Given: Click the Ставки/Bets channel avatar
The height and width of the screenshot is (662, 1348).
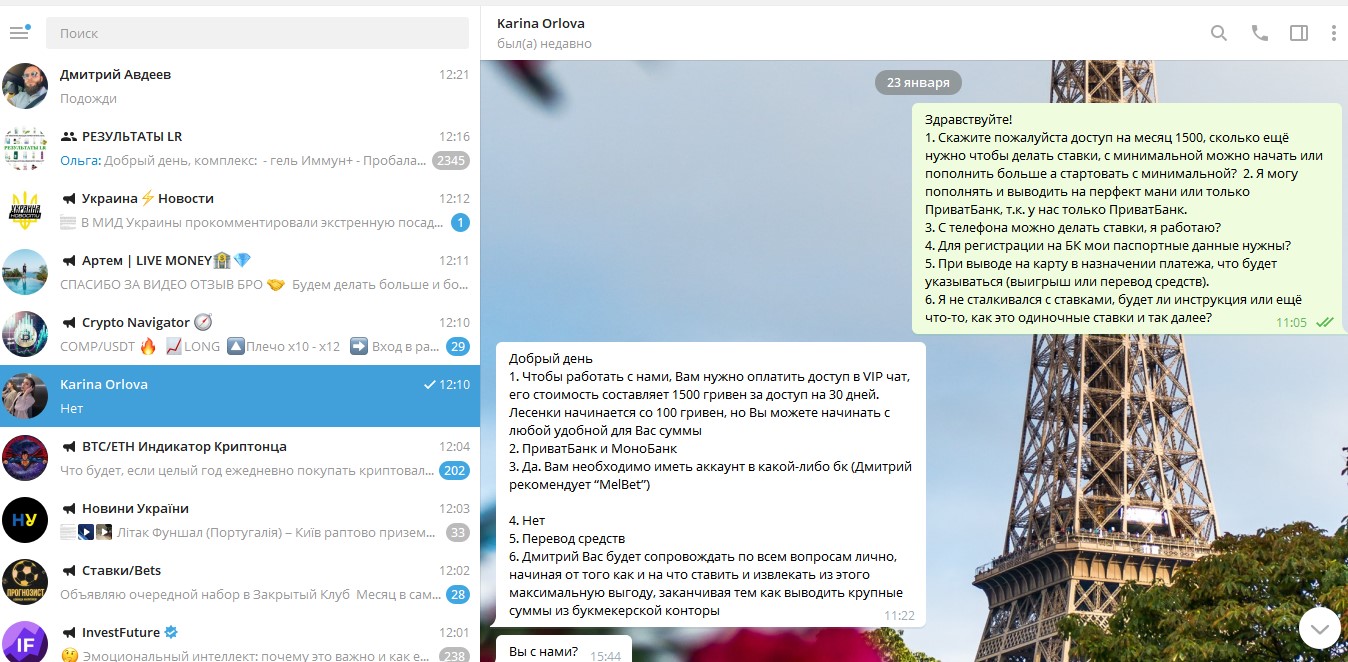Looking at the screenshot, I should coord(25,582).
